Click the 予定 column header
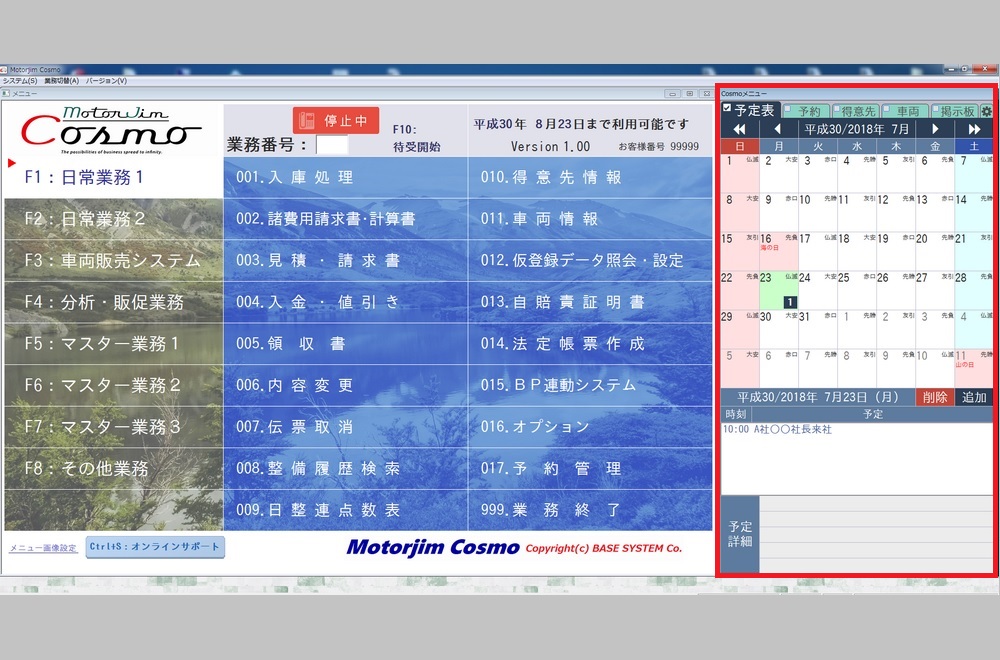1000x660 pixels. [x=873, y=414]
